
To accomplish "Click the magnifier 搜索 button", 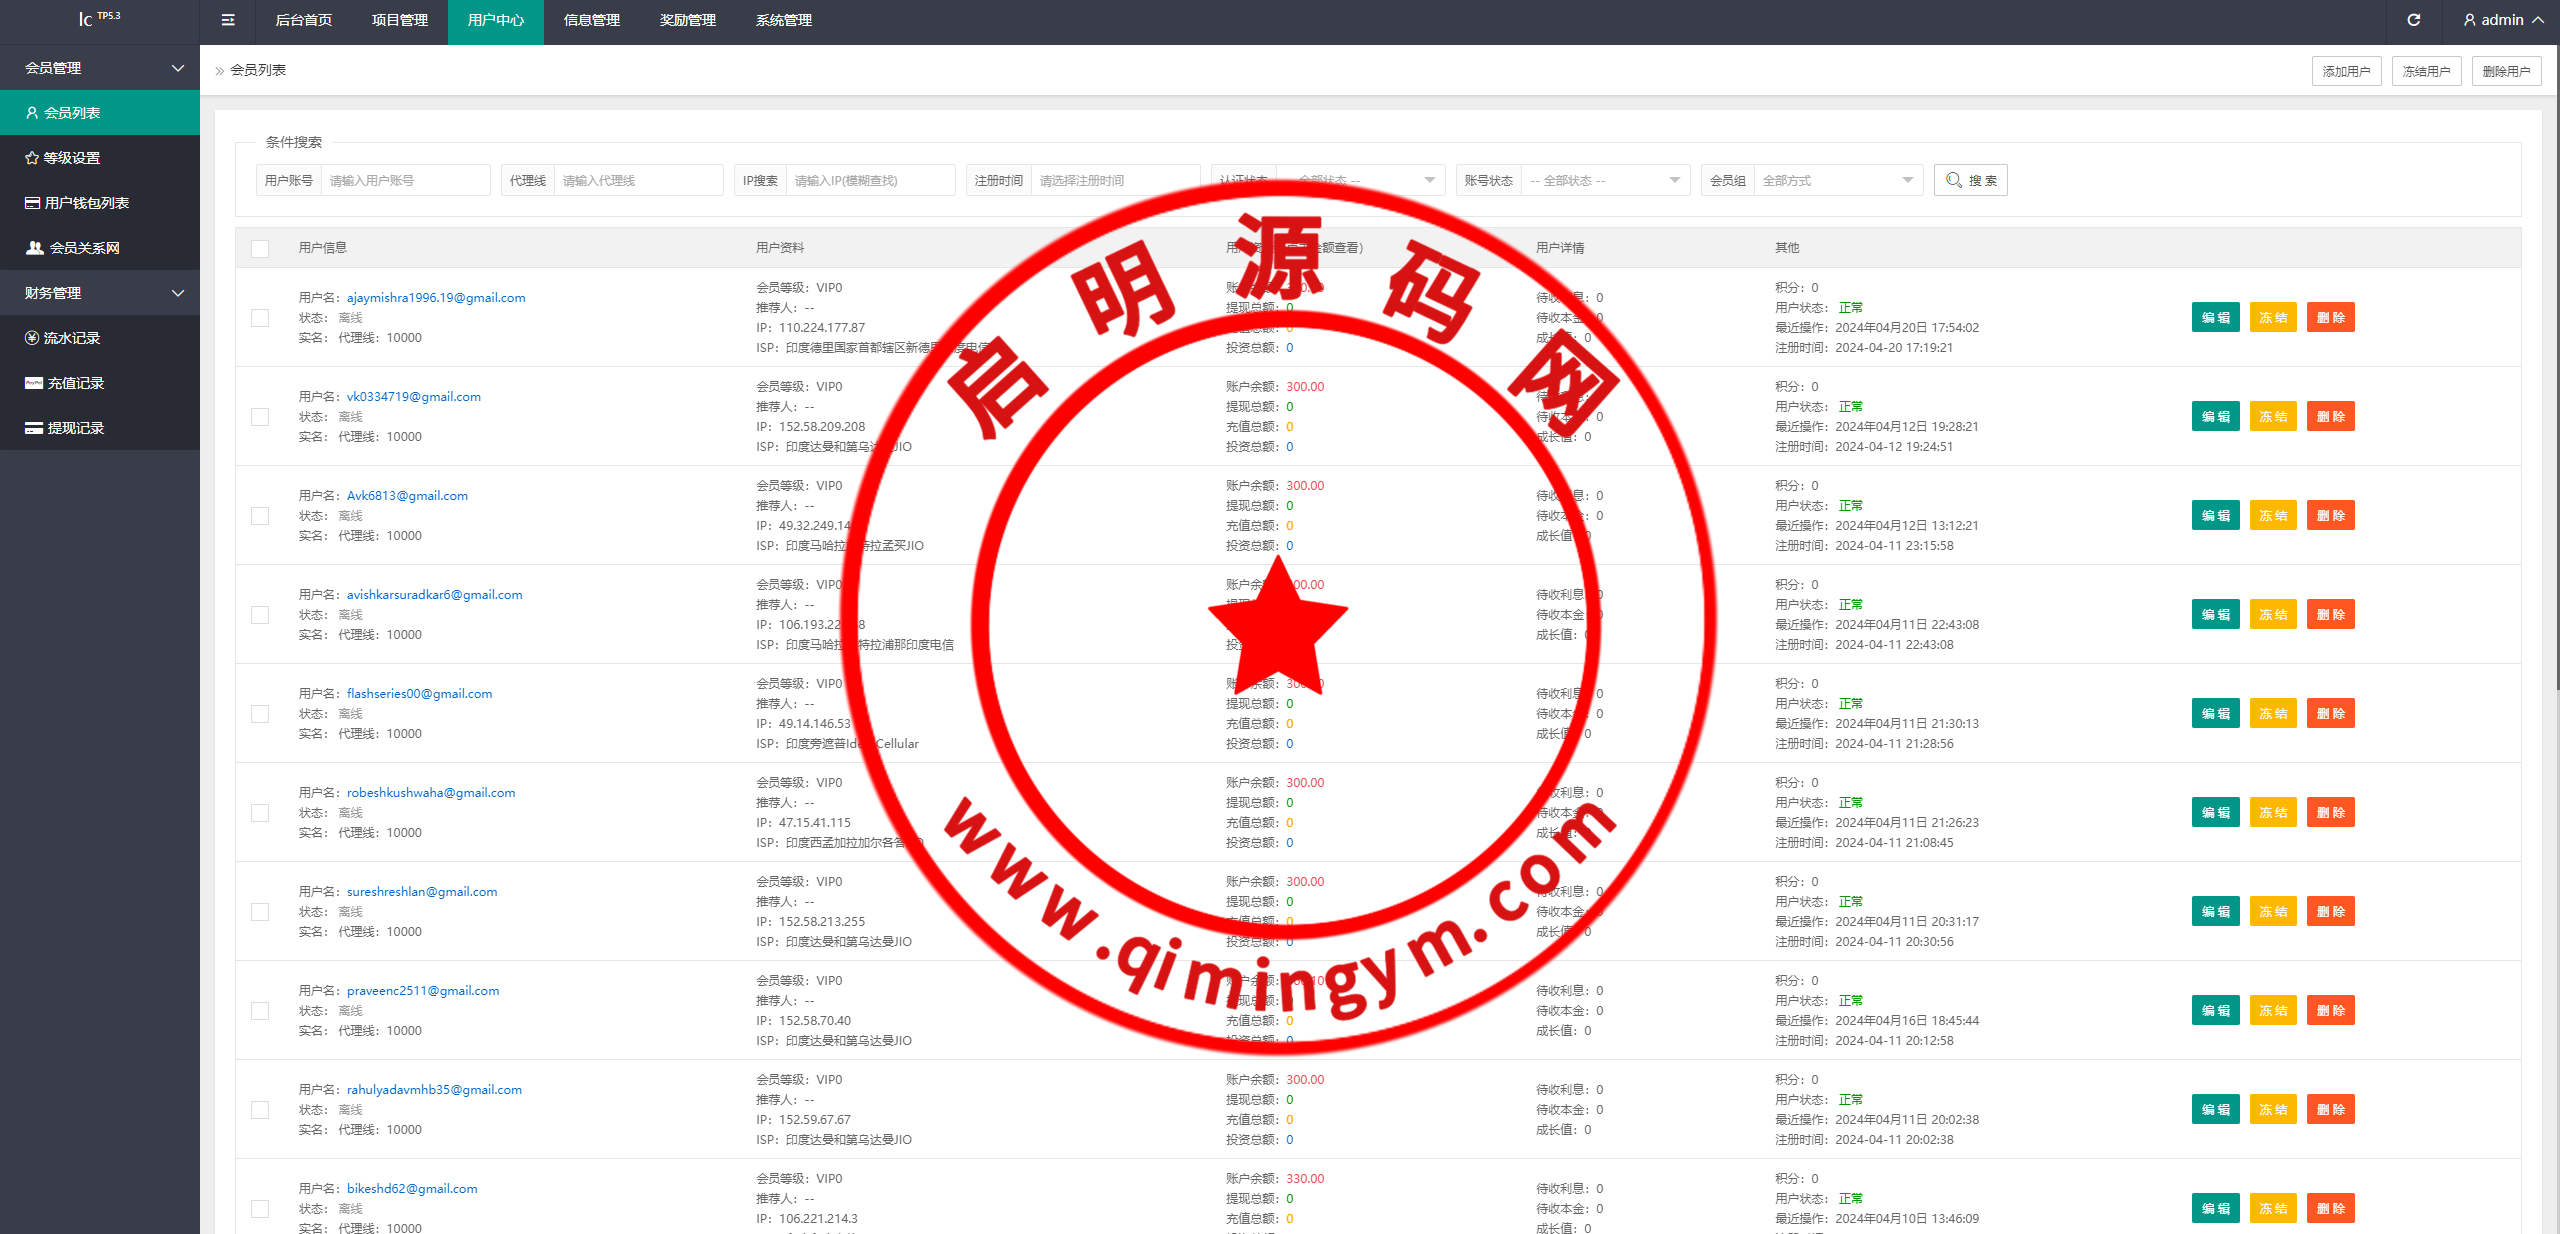I will (x=1970, y=180).
